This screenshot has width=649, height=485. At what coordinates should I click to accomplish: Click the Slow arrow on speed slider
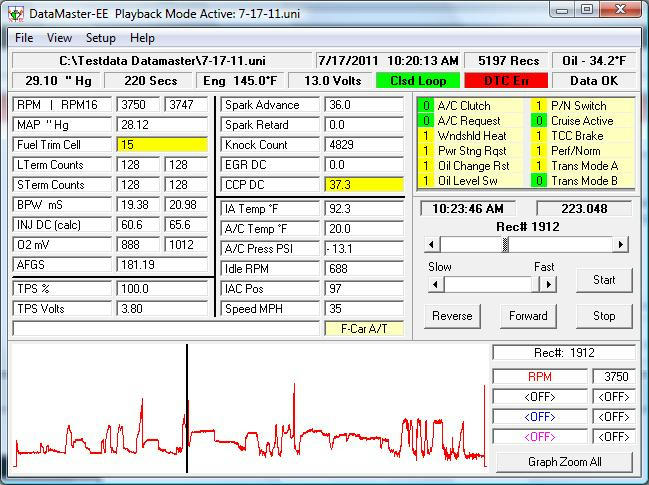[435, 284]
